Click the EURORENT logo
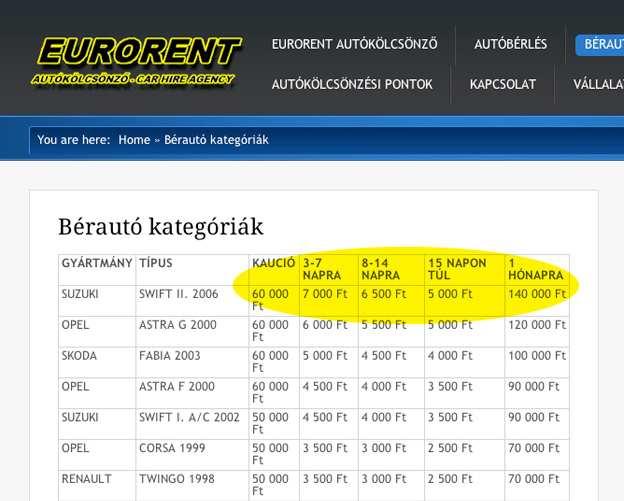The image size is (624, 501). tap(136, 61)
